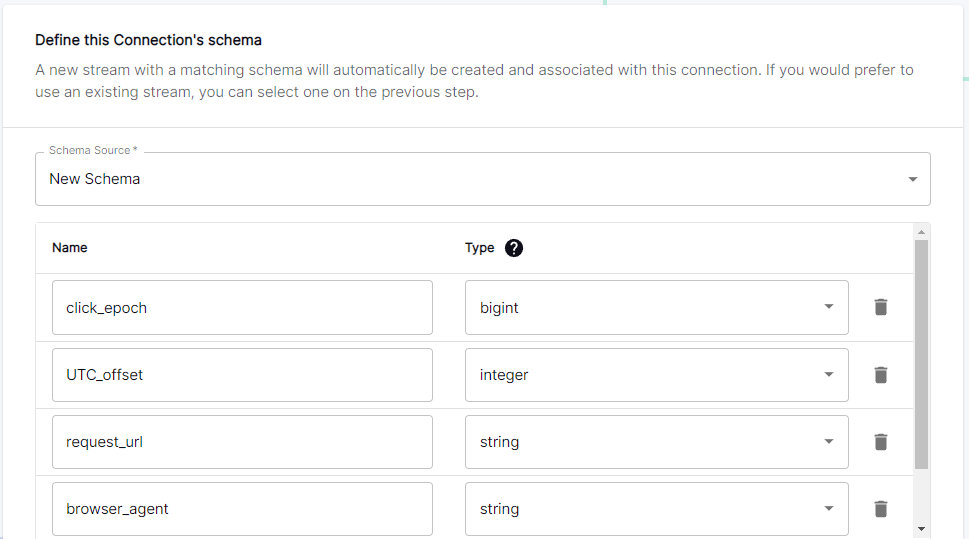Open the Schema Source dropdown
Viewport: 969px width, 539px height.
(x=483, y=179)
